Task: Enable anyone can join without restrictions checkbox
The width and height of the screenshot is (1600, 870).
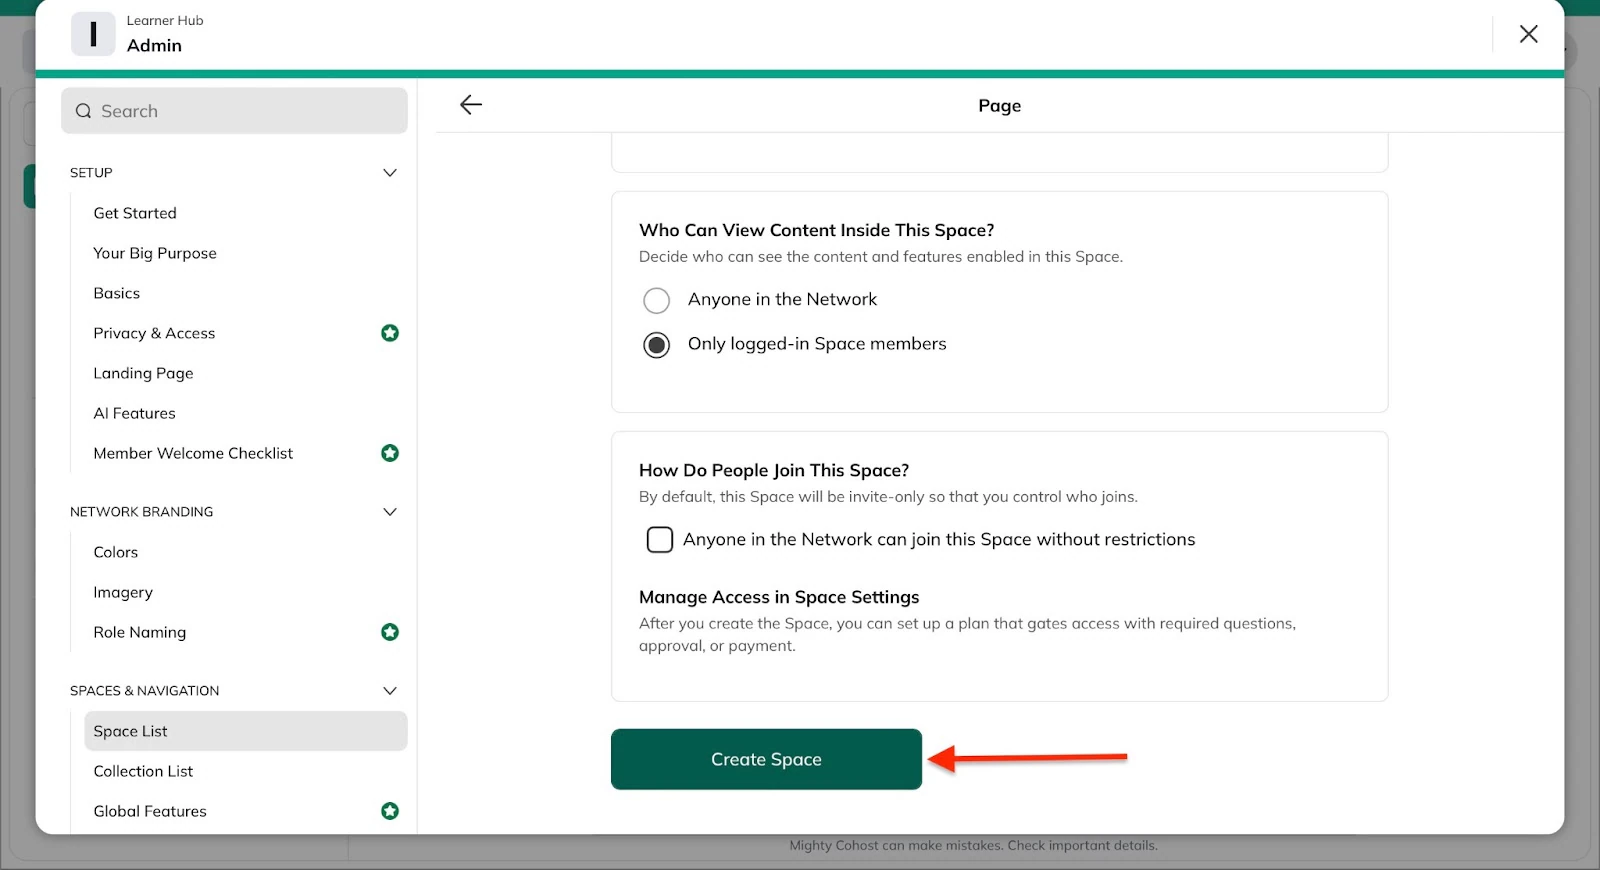Action: (660, 540)
